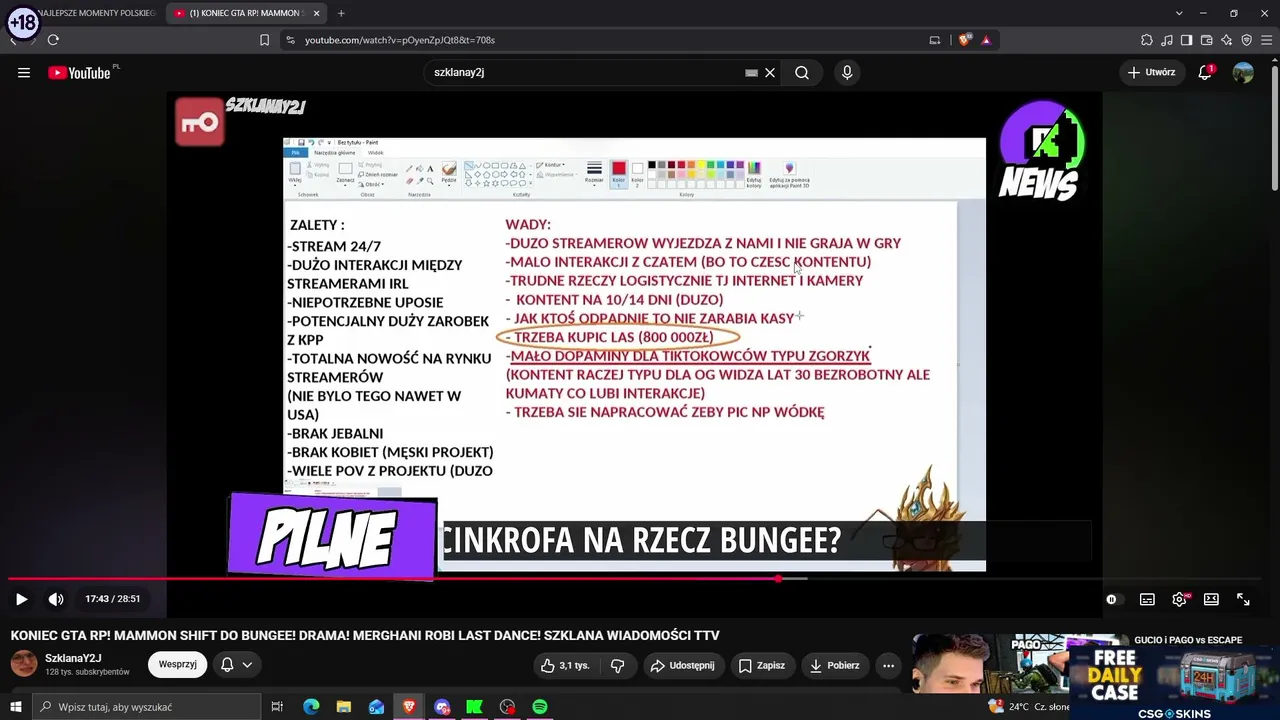Expand the notification bell dropdown
The height and width of the screenshot is (720, 1280).
pos(236,664)
